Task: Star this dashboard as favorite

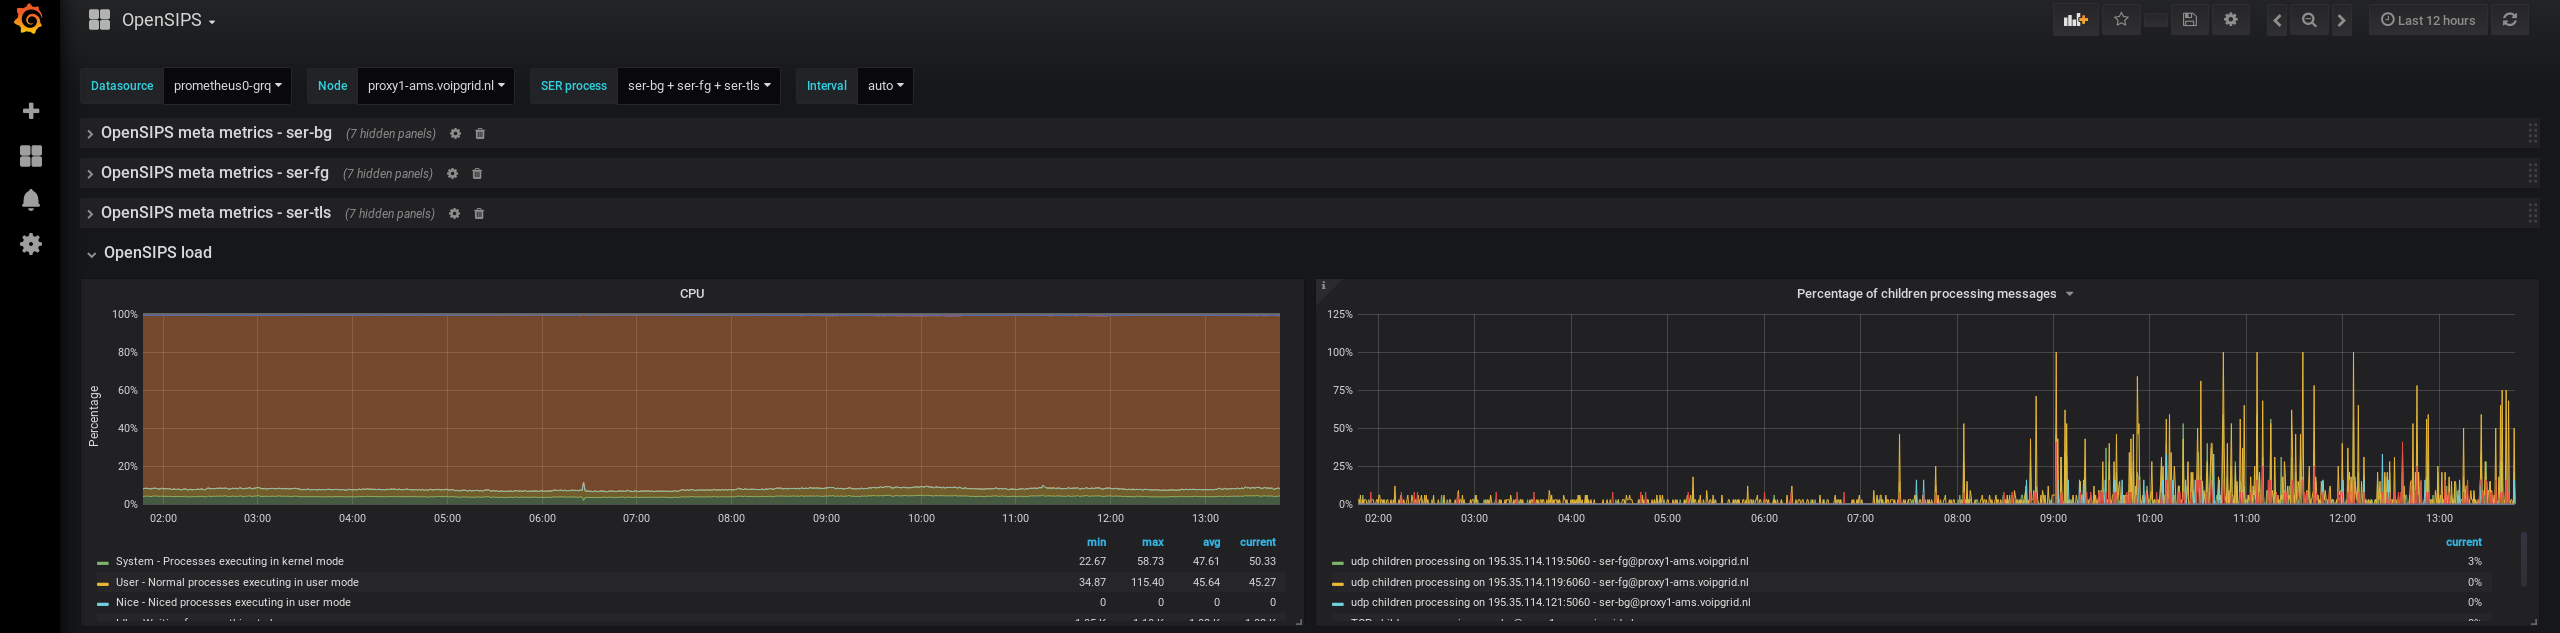Action: tap(2121, 20)
